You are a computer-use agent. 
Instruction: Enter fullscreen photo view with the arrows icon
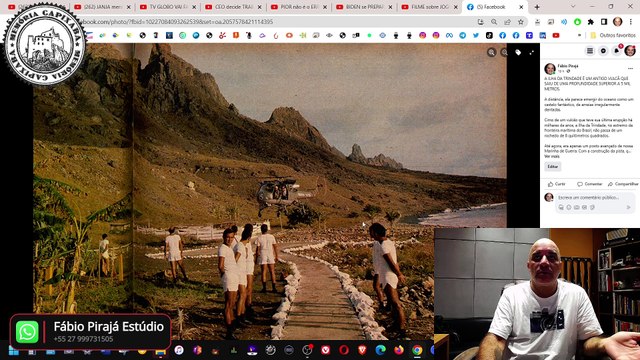point(531,52)
